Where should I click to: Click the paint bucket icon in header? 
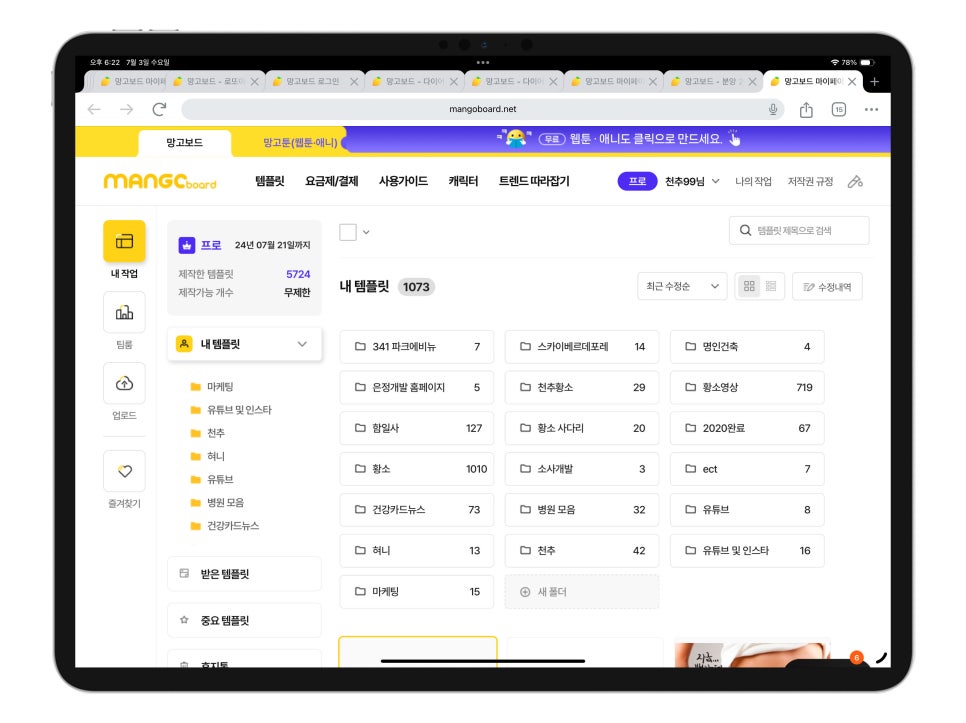point(855,182)
